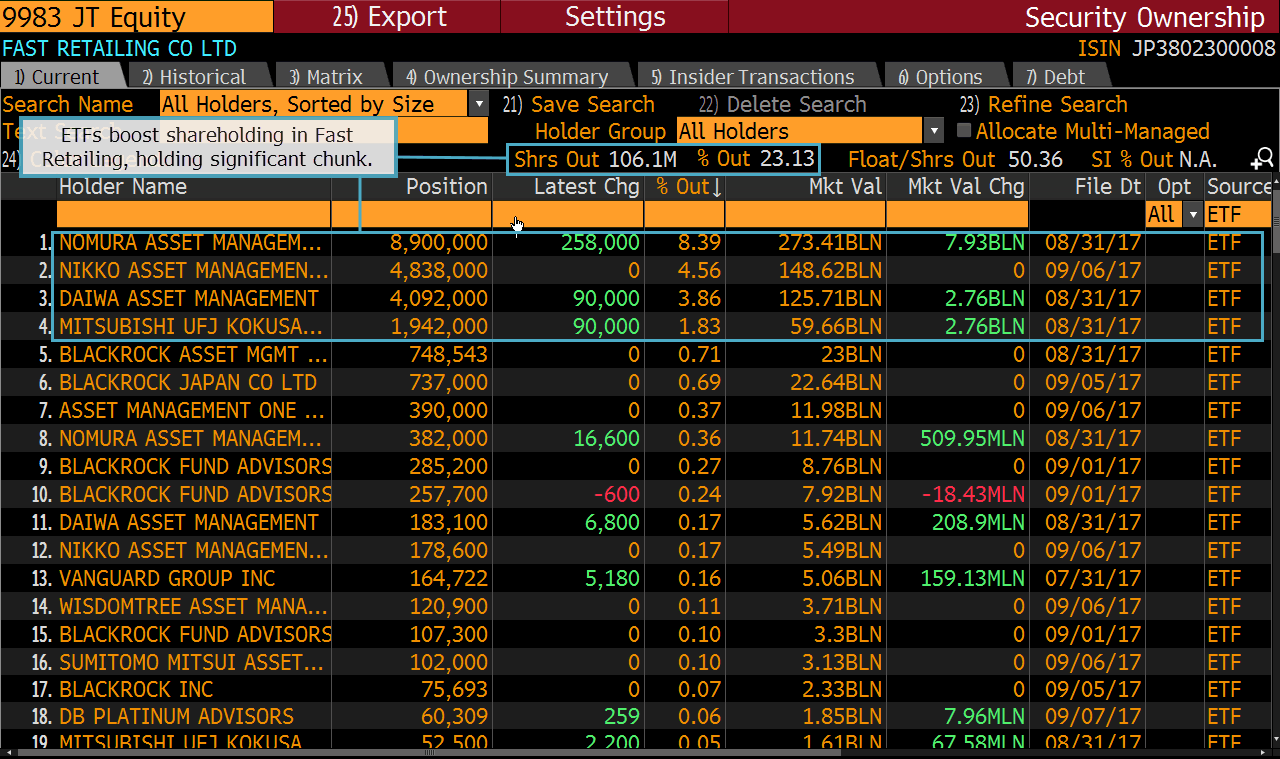Click the 9983 JT Equity ticker field
This screenshot has height=759, width=1280.
tap(136, 17)
